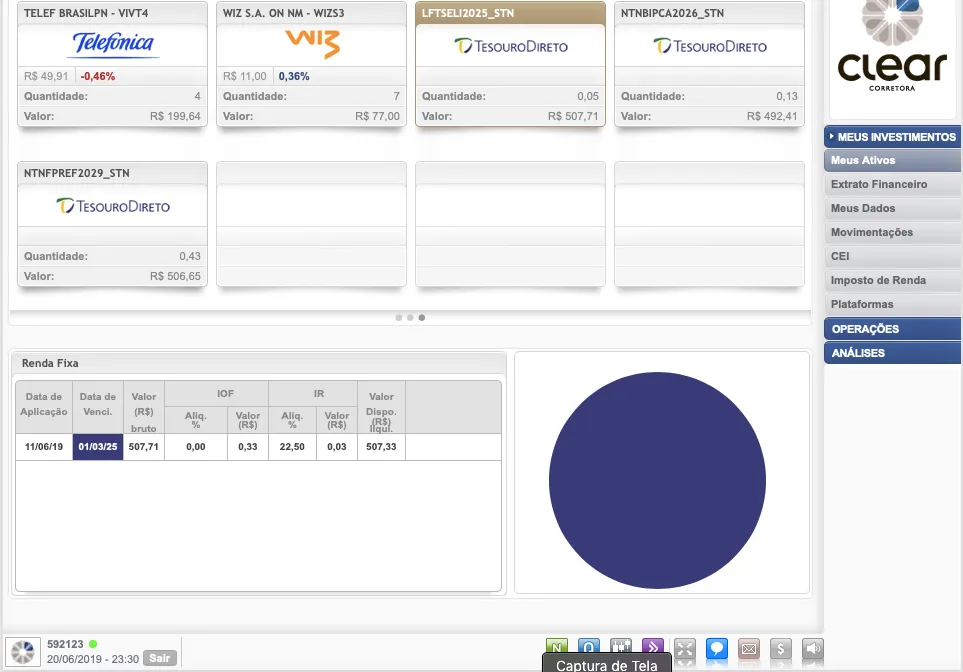This screenshot has height=672, width=963.
Task: Expand the MEUS INVESTIMENTOS section
Action: (x=892, y=137)
